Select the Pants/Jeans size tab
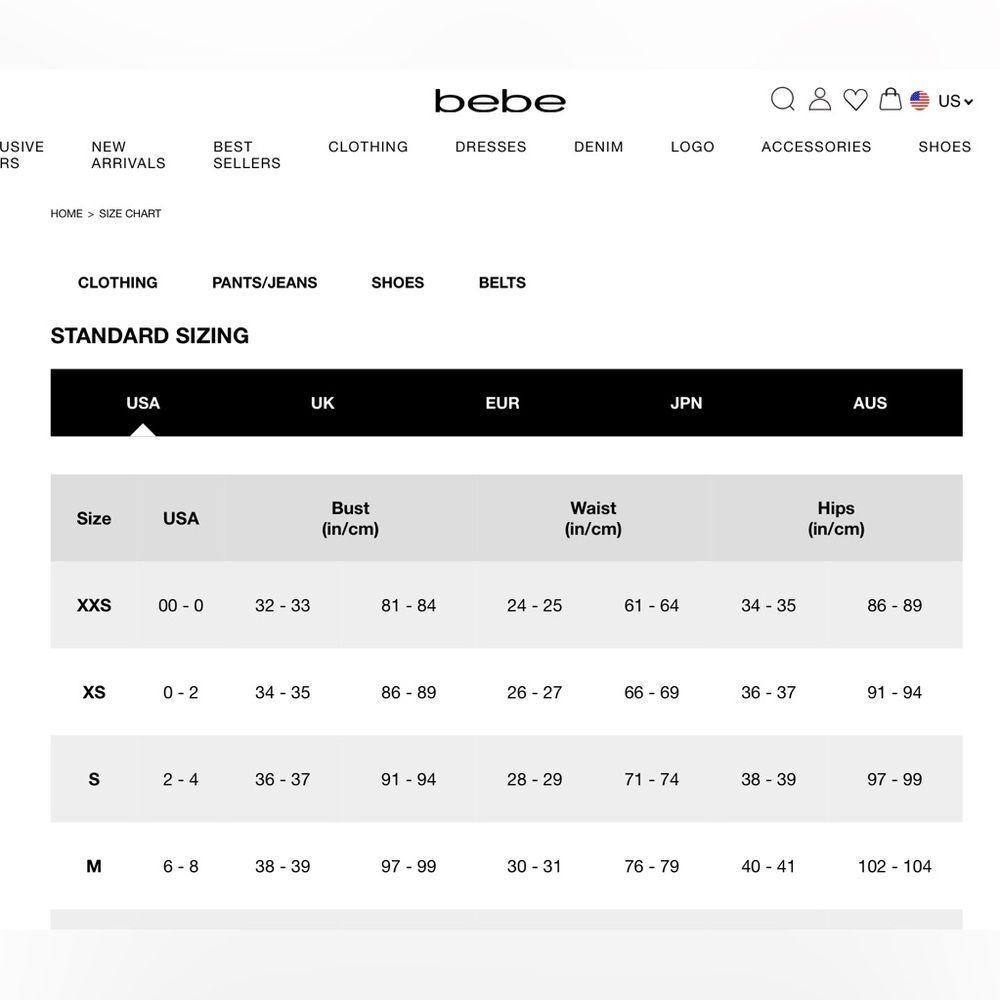 click(265, 283)
